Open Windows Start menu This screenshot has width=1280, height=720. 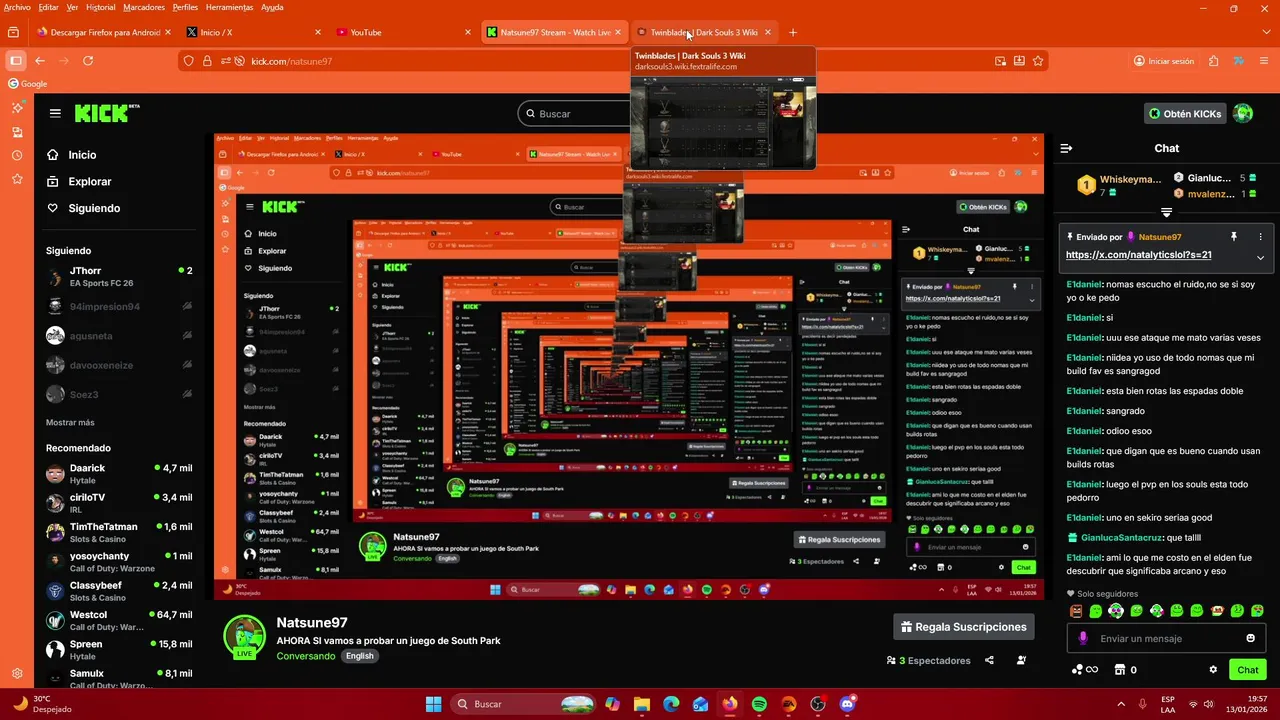tap(433, 704)
